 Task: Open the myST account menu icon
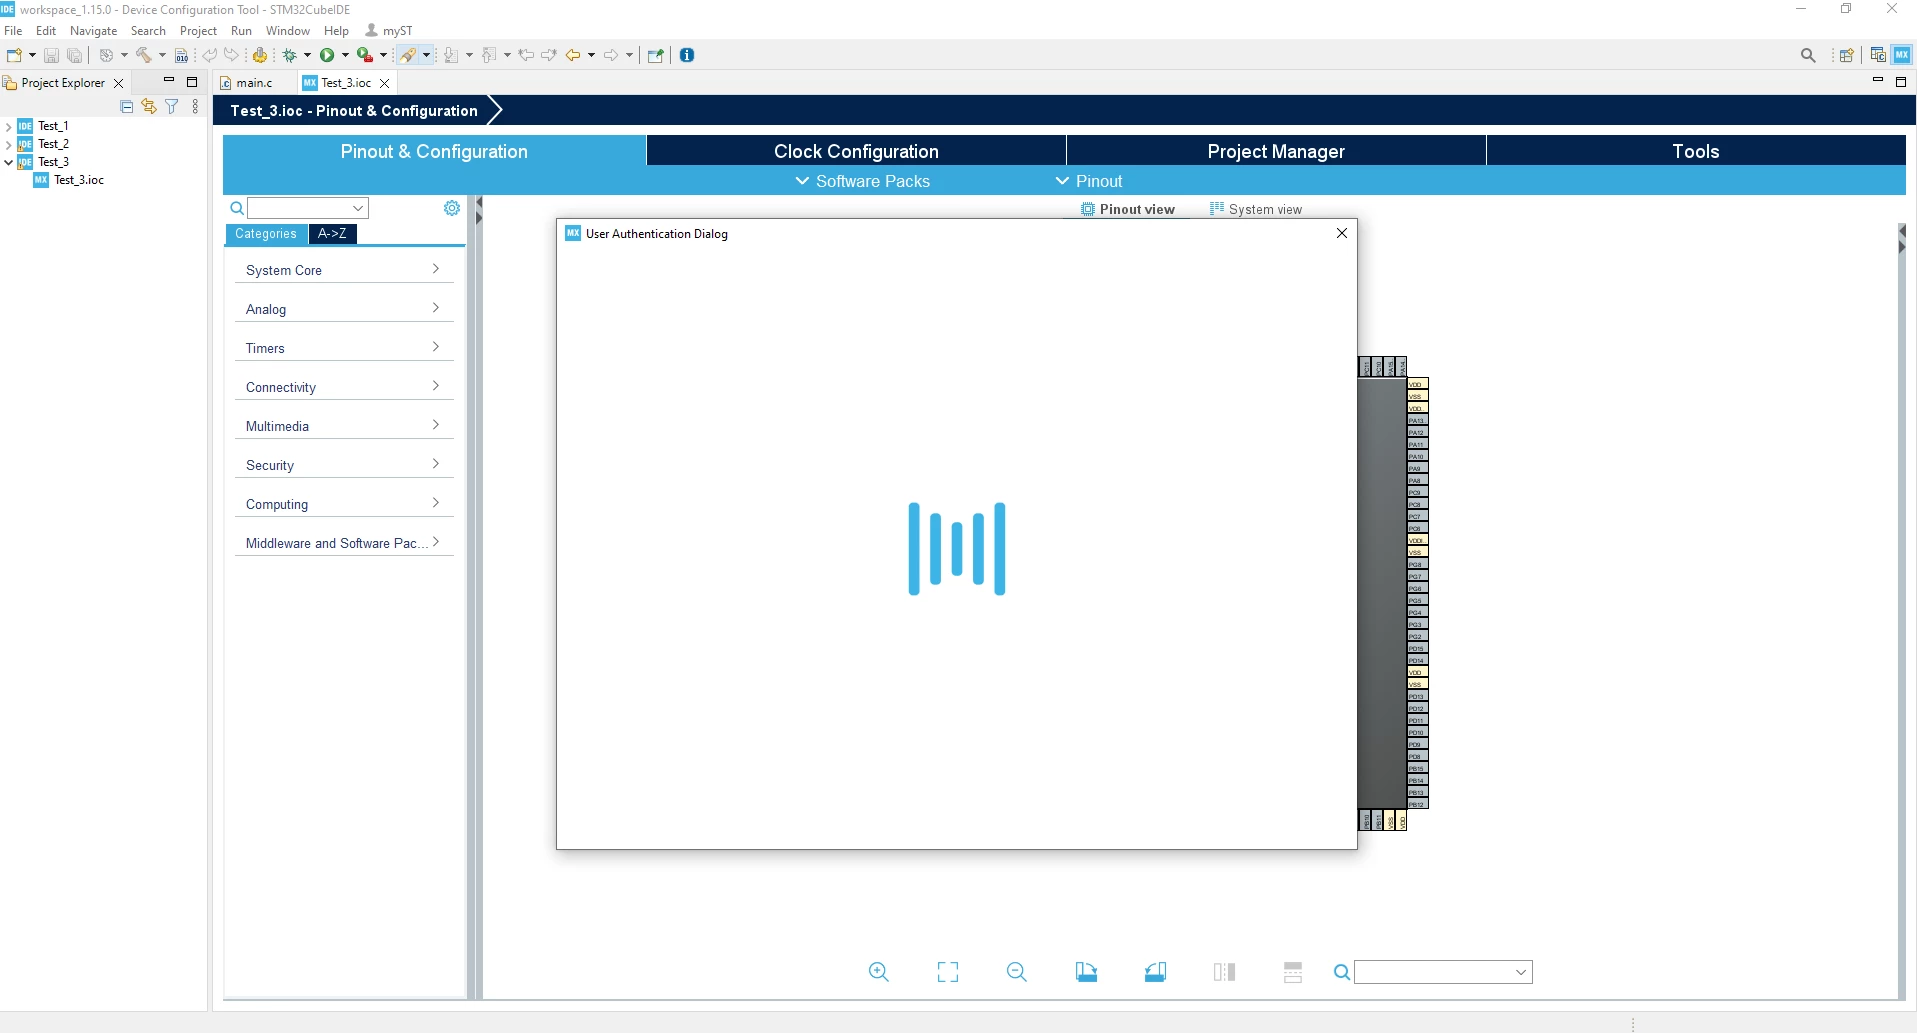372,30
